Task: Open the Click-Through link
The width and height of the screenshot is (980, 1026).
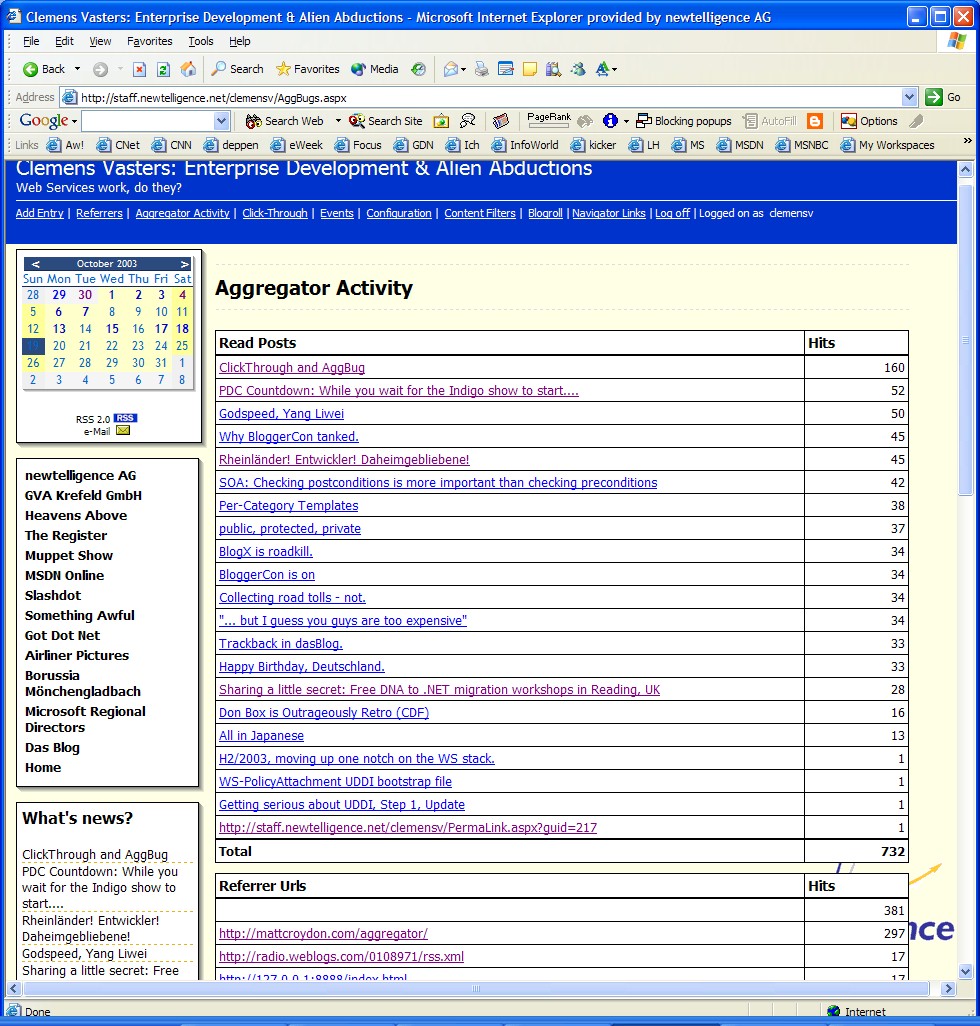Action: coord(275,213)
